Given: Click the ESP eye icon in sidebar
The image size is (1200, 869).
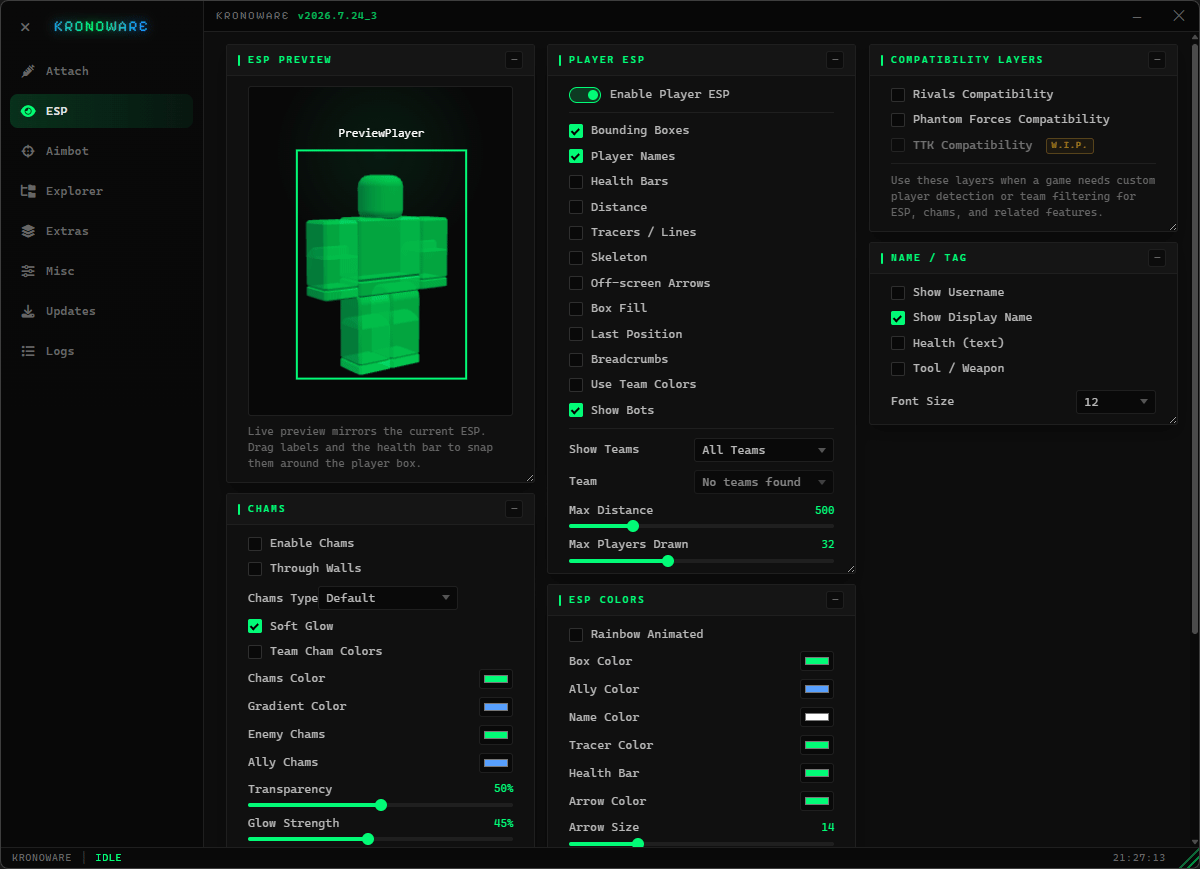Looking at the screenshot, I should 28,111.
